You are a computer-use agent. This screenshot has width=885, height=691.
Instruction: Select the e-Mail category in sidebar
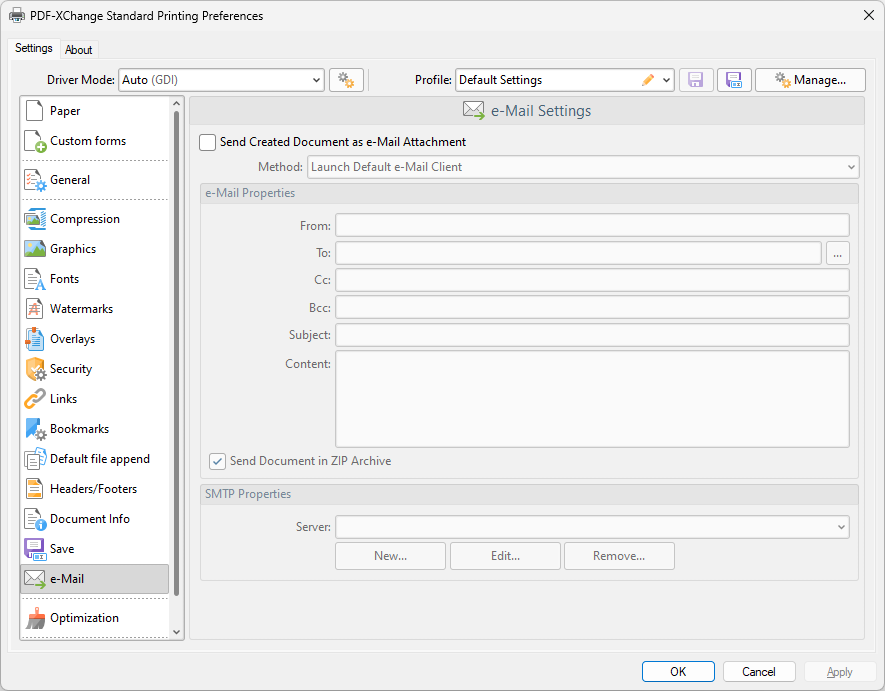pos(94,579)
